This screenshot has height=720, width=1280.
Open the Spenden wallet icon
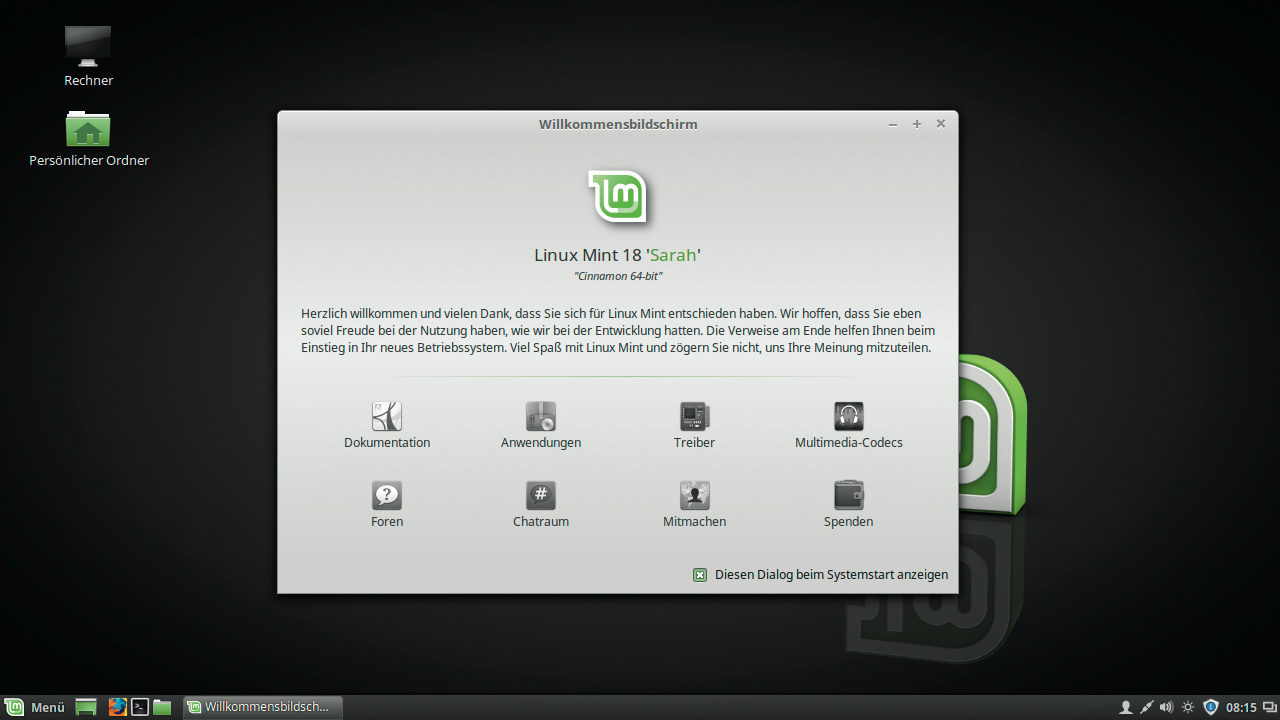pos(848,495)
